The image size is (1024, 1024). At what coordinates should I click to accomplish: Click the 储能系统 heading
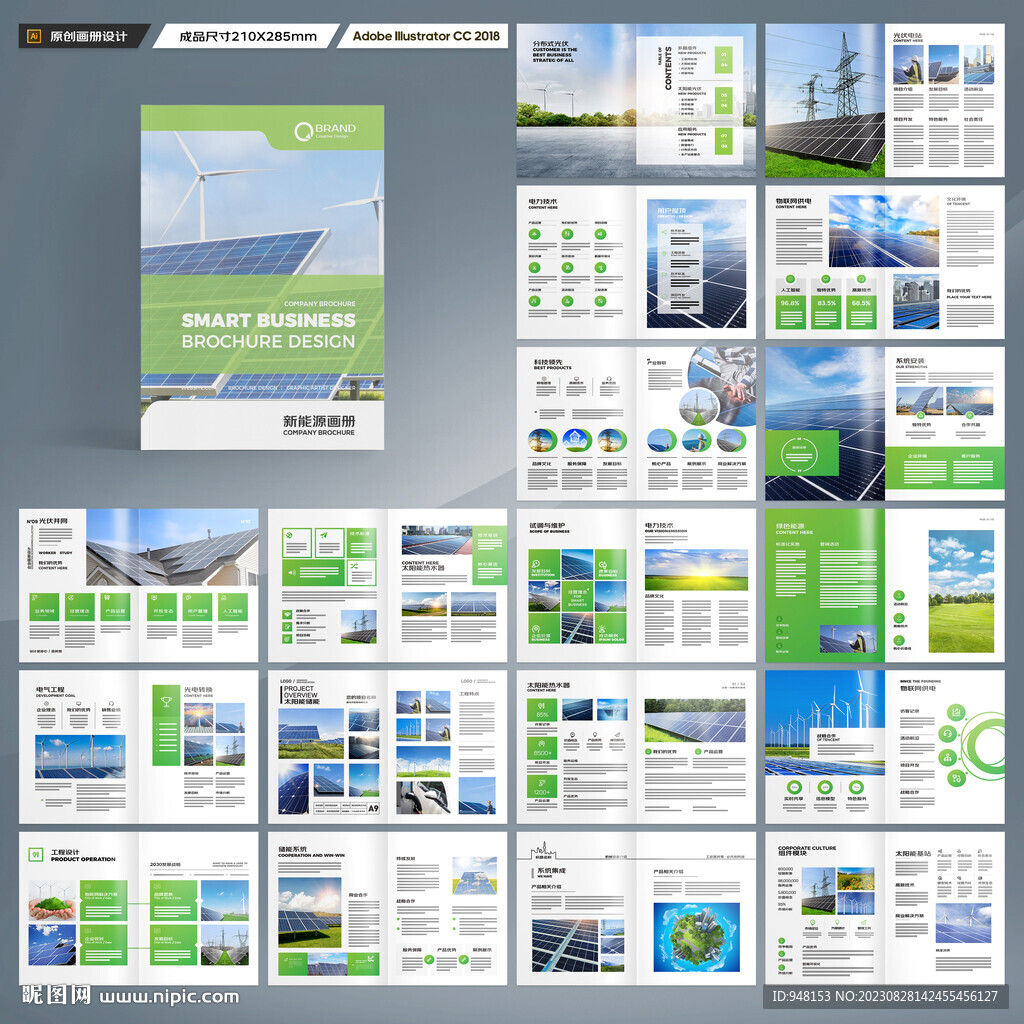click(x=293, y=850)
